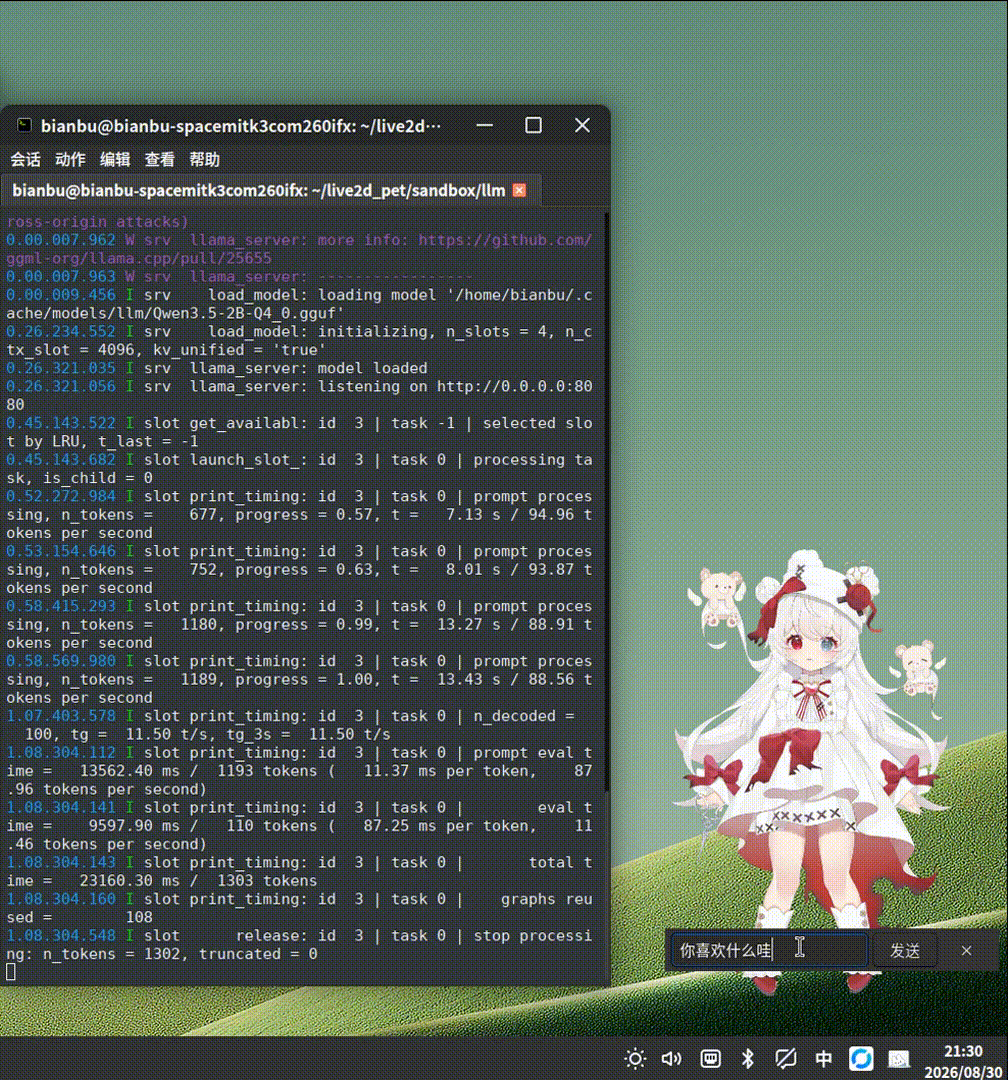Switch the 中 input method indicator
Image resolution: width=1008 pixels, height=1080 pixels.
pos(823,1059)
